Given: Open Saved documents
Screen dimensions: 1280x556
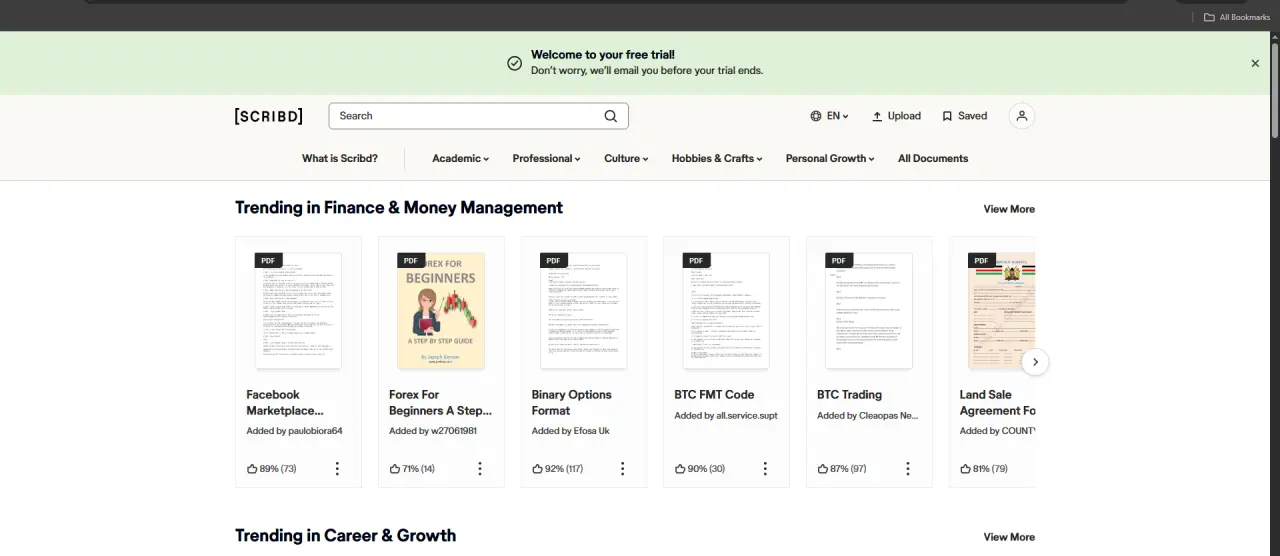Looking at the screenshot, I should pyautogui.click(x=964, y=116).
